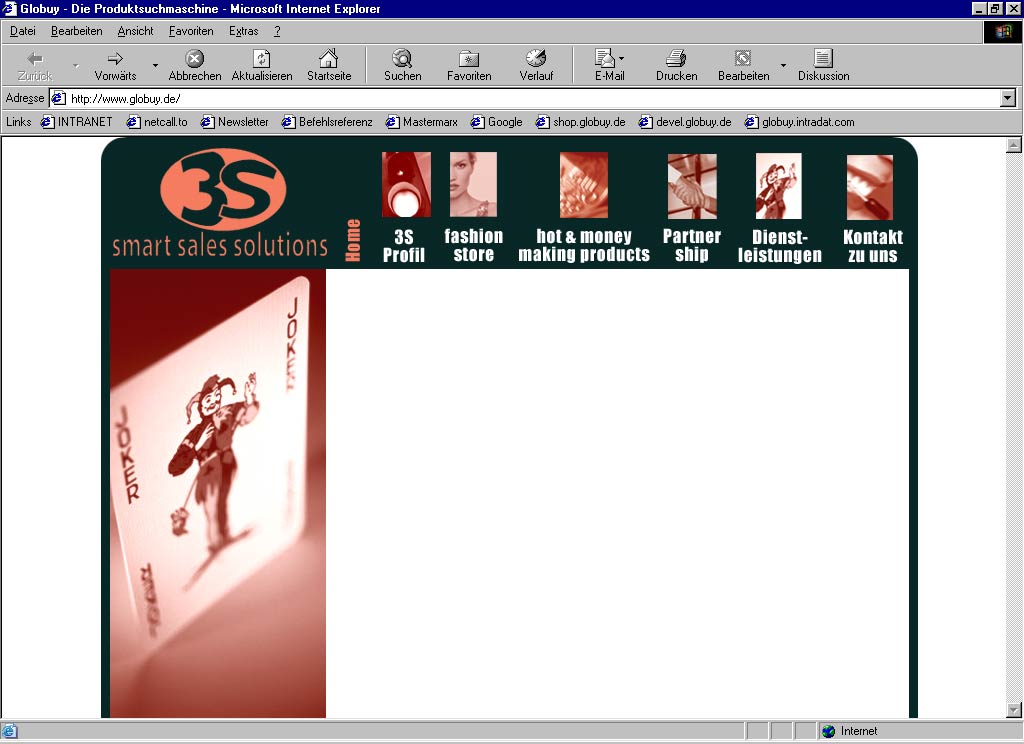Image resolution: width=1024 pixels, height=744 pixels.
Task: Open the Extras menu
Action: pyautogui.click(x=244, y=31)
